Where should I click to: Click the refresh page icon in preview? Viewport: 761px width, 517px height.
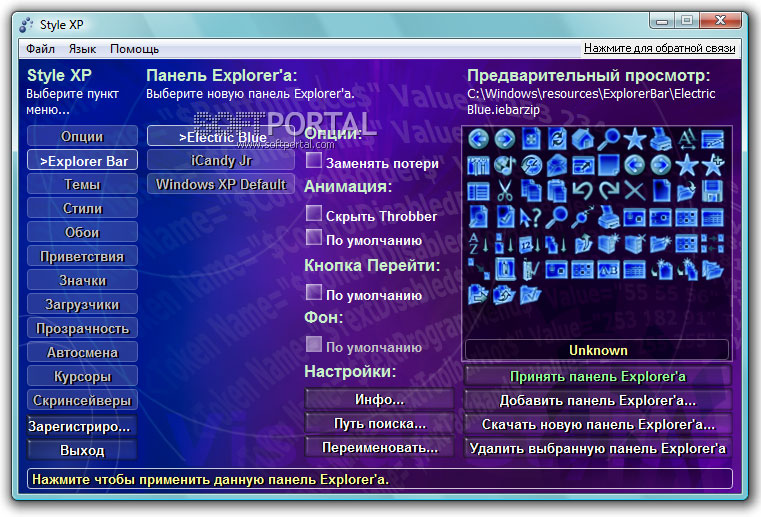557,139
